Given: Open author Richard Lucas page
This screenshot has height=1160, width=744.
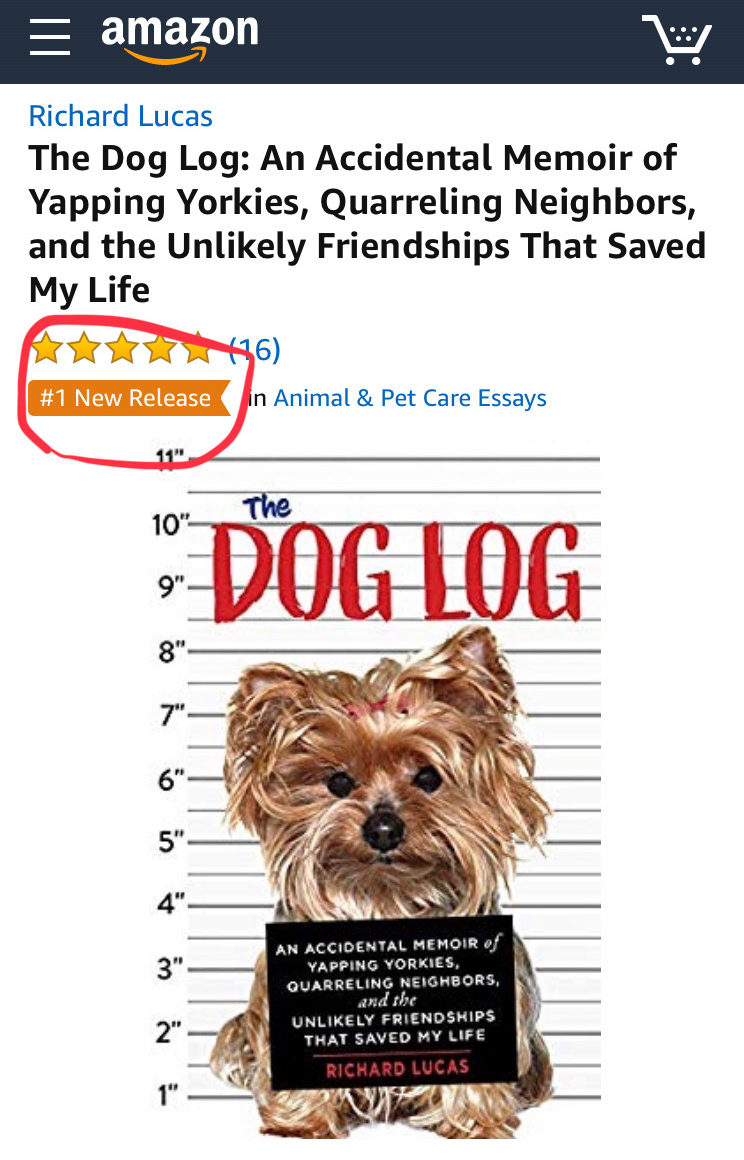Looking at the screenshot, I should click(x=121, y=116).
